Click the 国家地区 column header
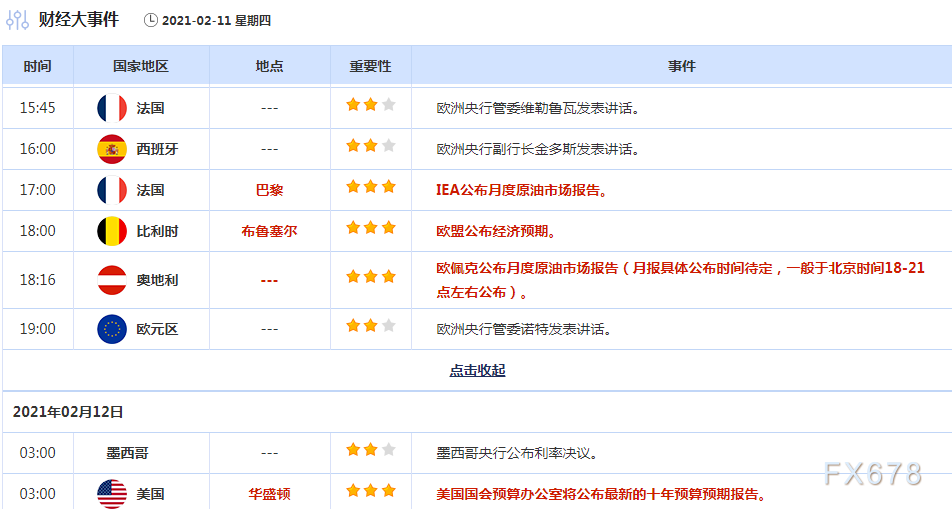Viewport: 952px width, 509px height. click(x=141, y=66)
